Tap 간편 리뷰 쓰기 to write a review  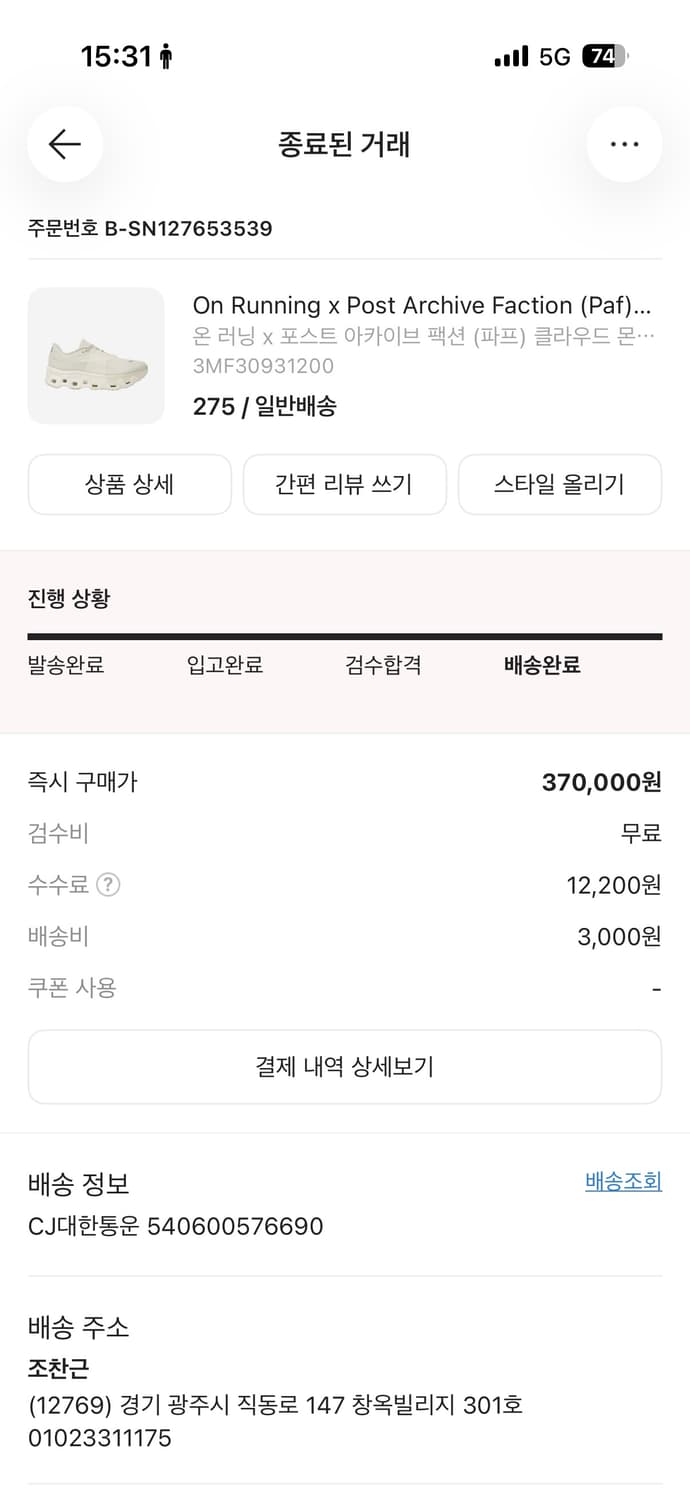coord(345,484)
